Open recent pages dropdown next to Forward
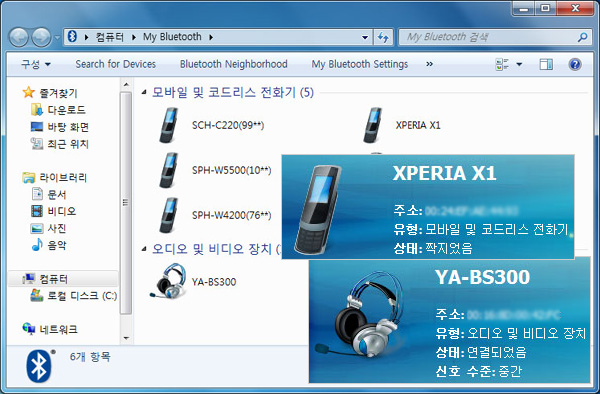 [x=57, y=37]
